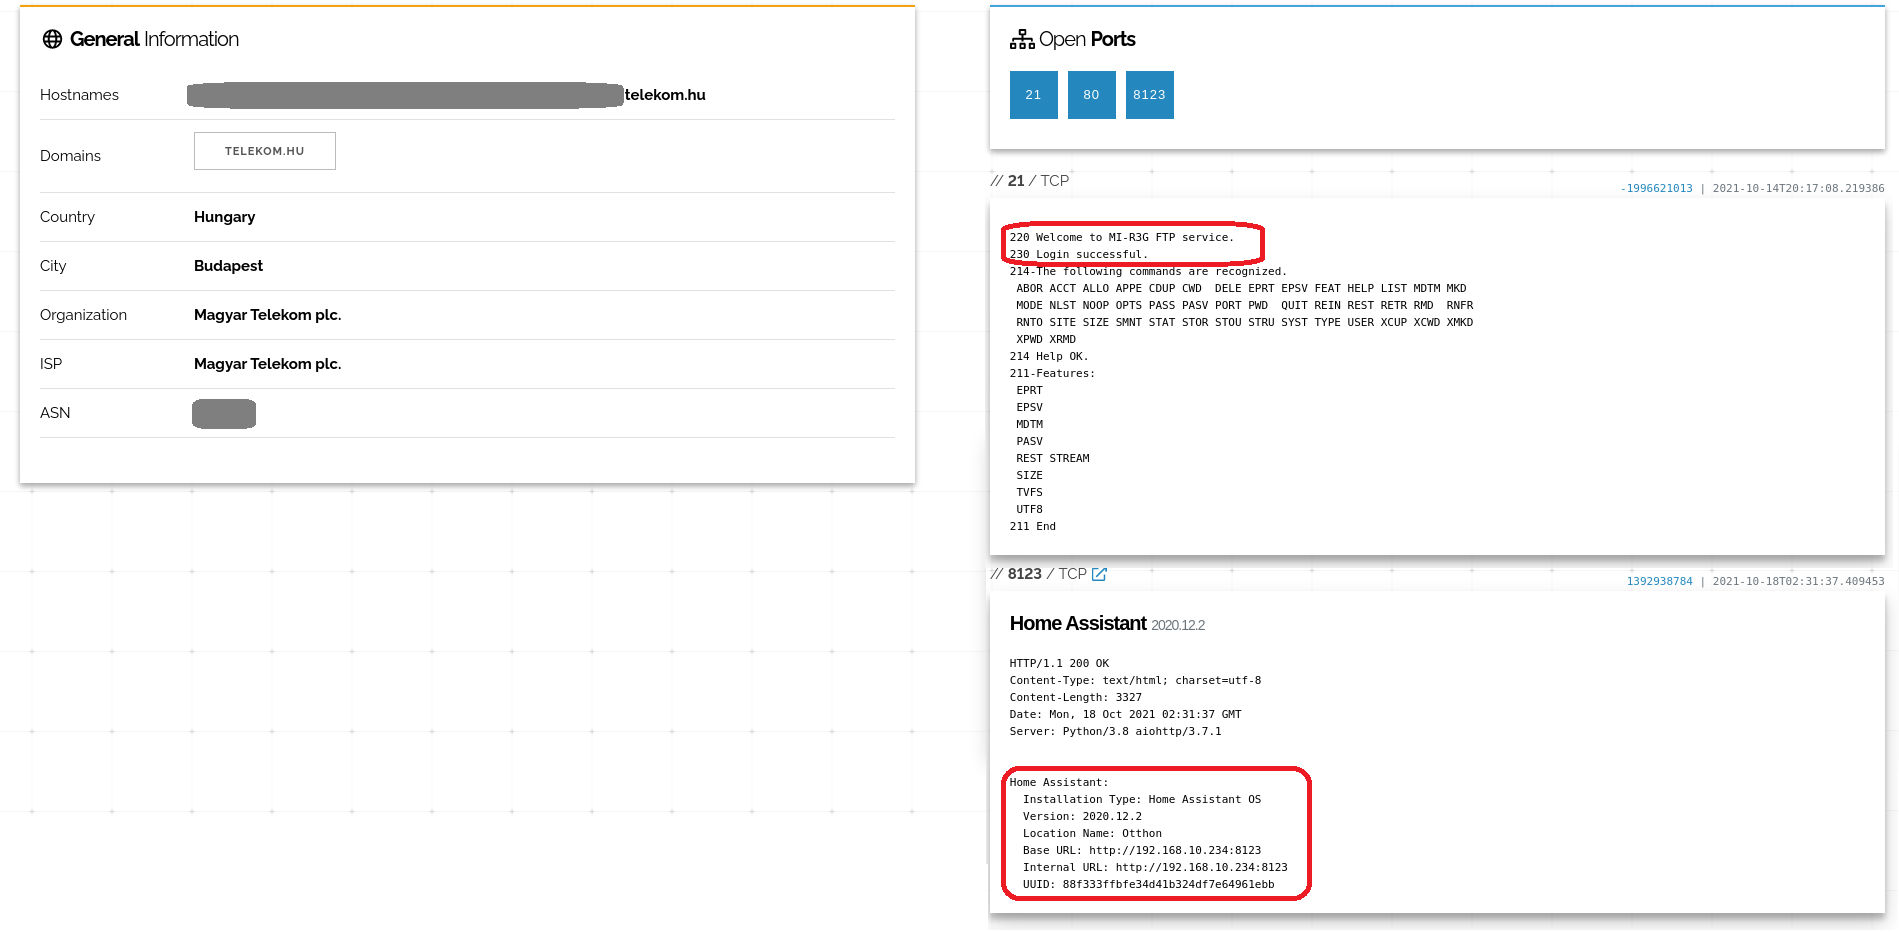Click the 'Server: Python/3.8 aiohttp/3.7.1' line
1899x932 pixels.
point(1115,732)
